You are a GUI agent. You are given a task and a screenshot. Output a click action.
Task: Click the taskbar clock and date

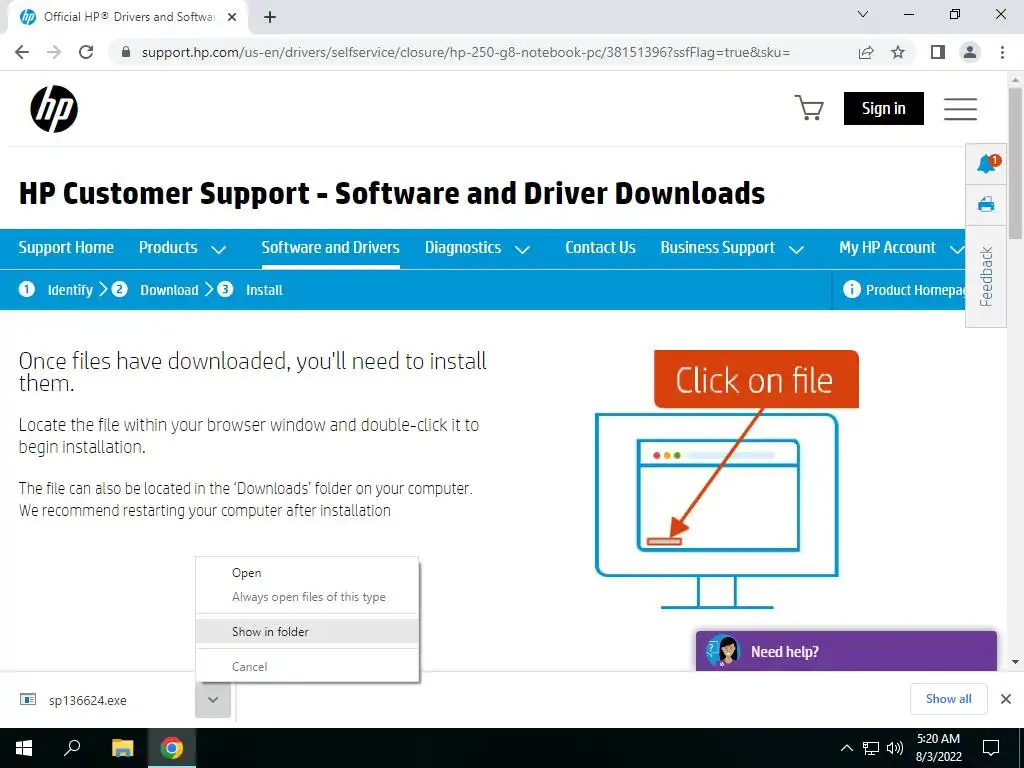938,748
